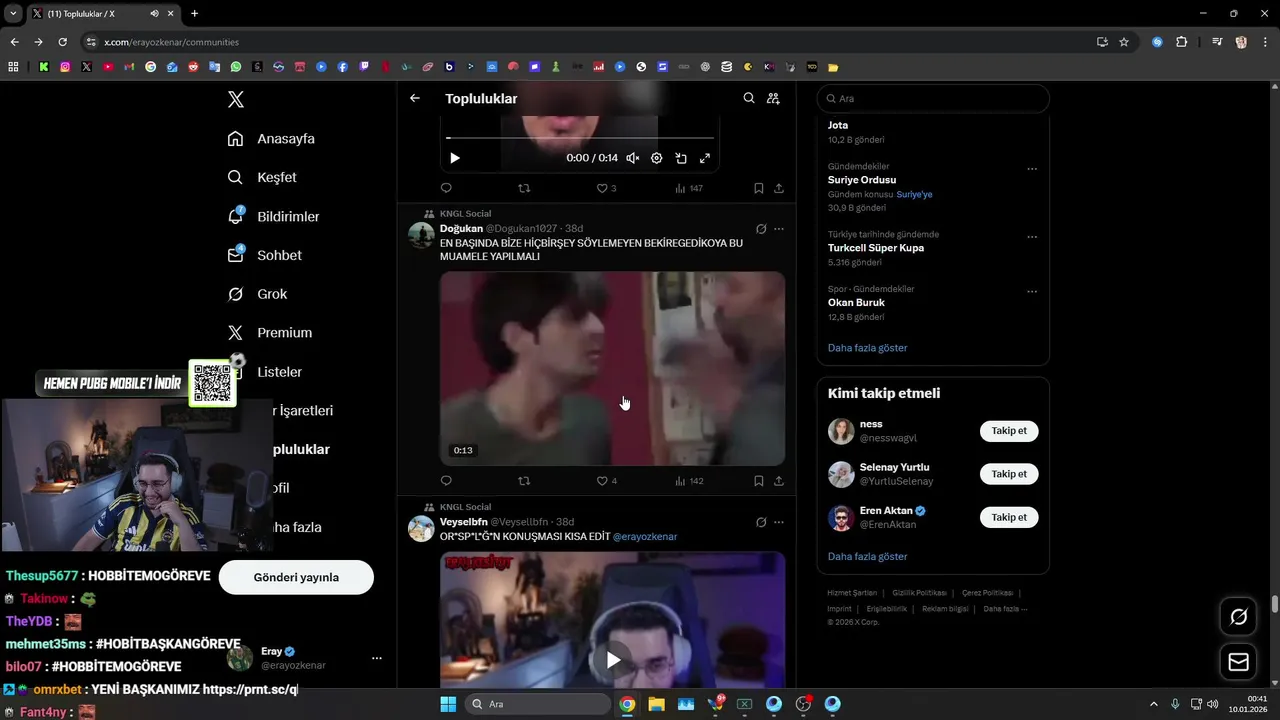Click Gönderi yayınla post button
This screenshot has height=720, width=1280.
point(296,577)
